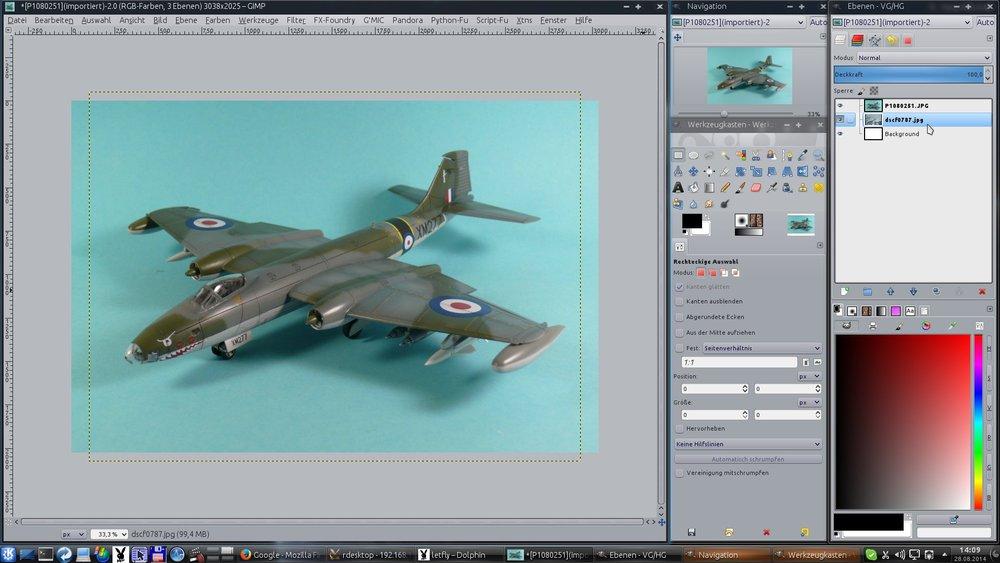Select the Dodge/Burn tool
The width and height of the screenshot is (1000, 563).
point(725,204)
